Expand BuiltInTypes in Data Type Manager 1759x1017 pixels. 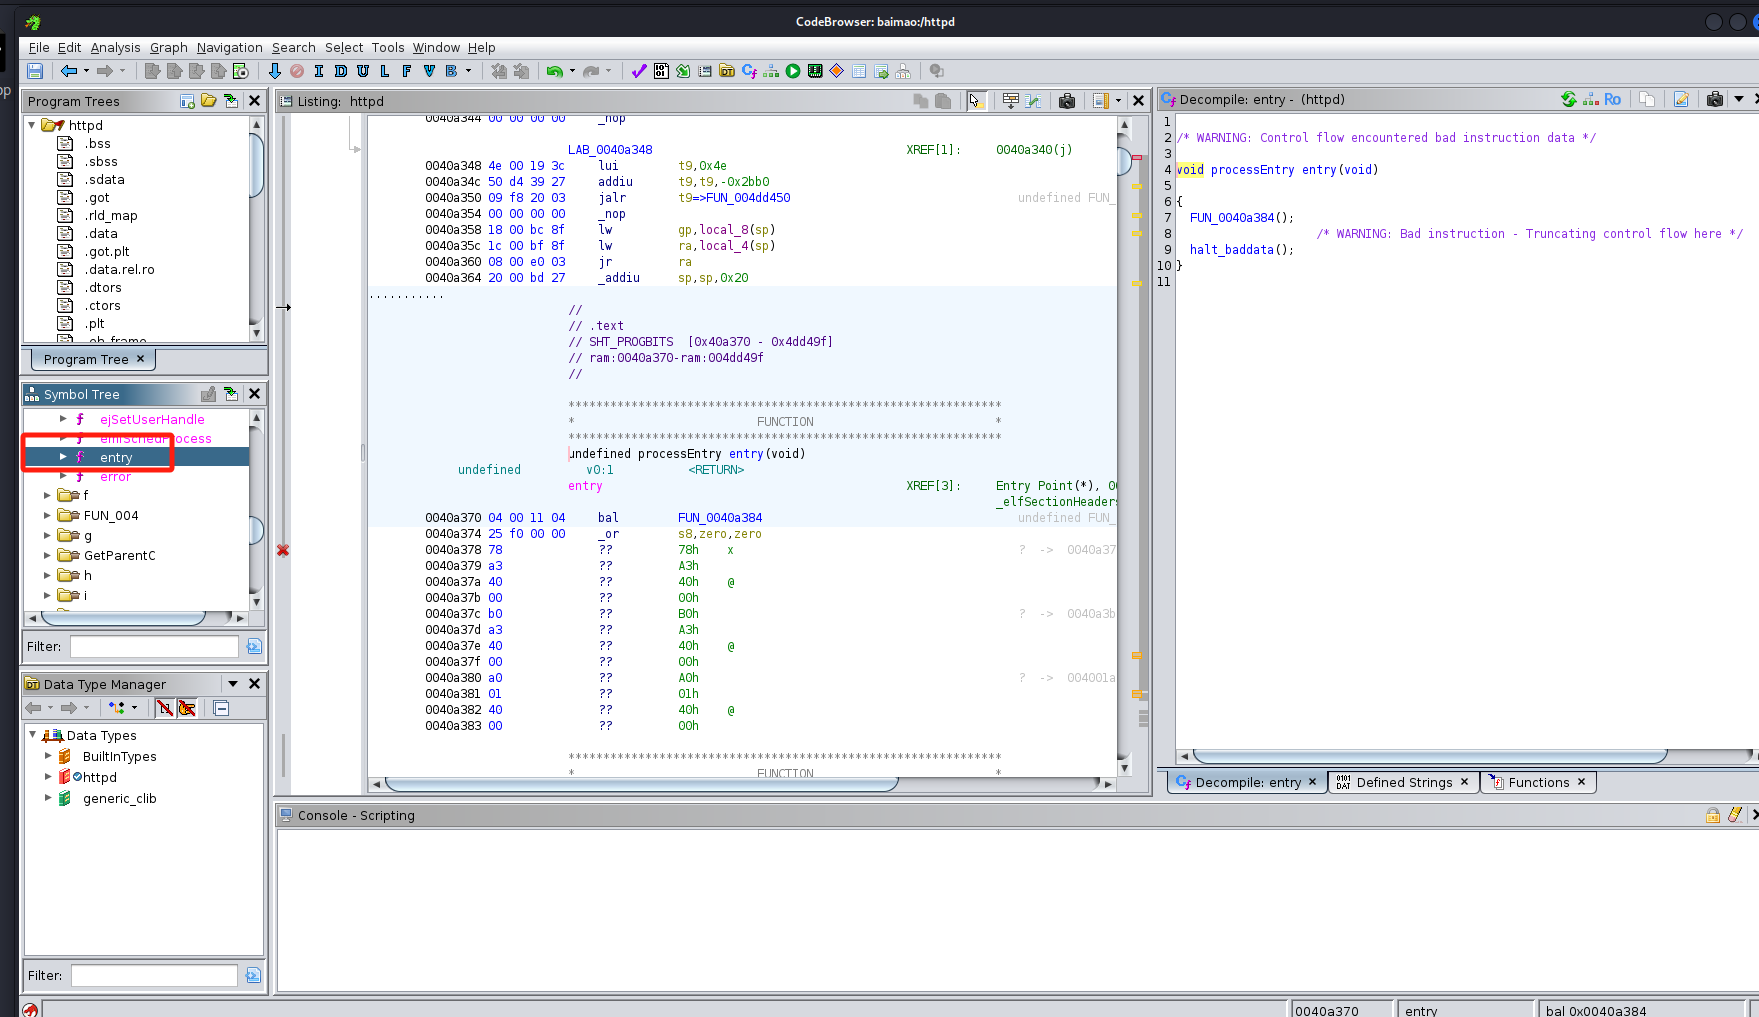(x=48, y=756)
